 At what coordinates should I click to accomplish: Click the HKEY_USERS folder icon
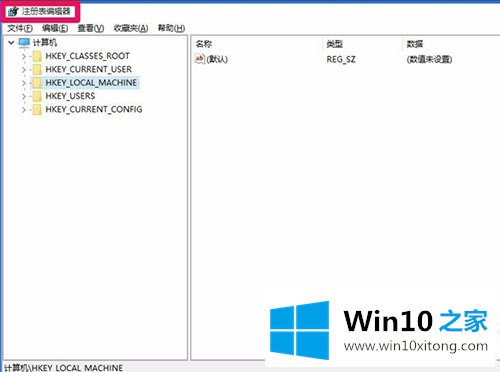tap(37, 96)
